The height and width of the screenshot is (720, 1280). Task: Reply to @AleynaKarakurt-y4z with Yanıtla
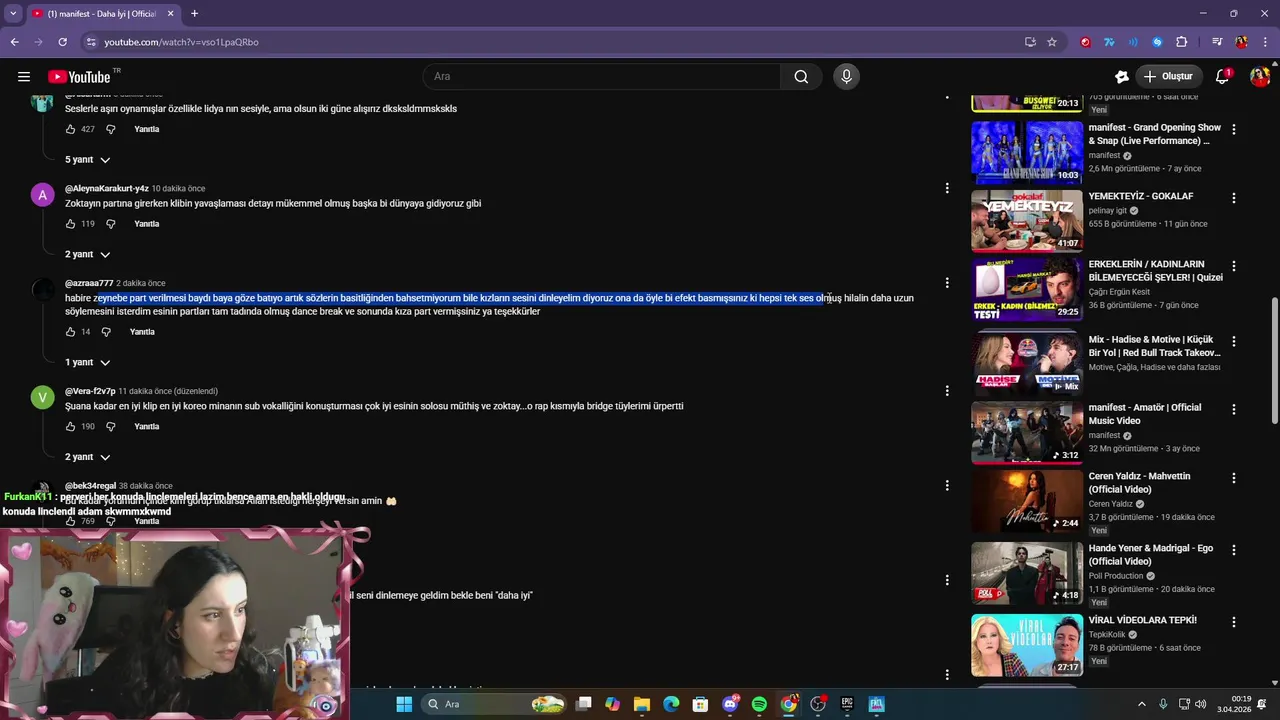click(x=147, y=224)
